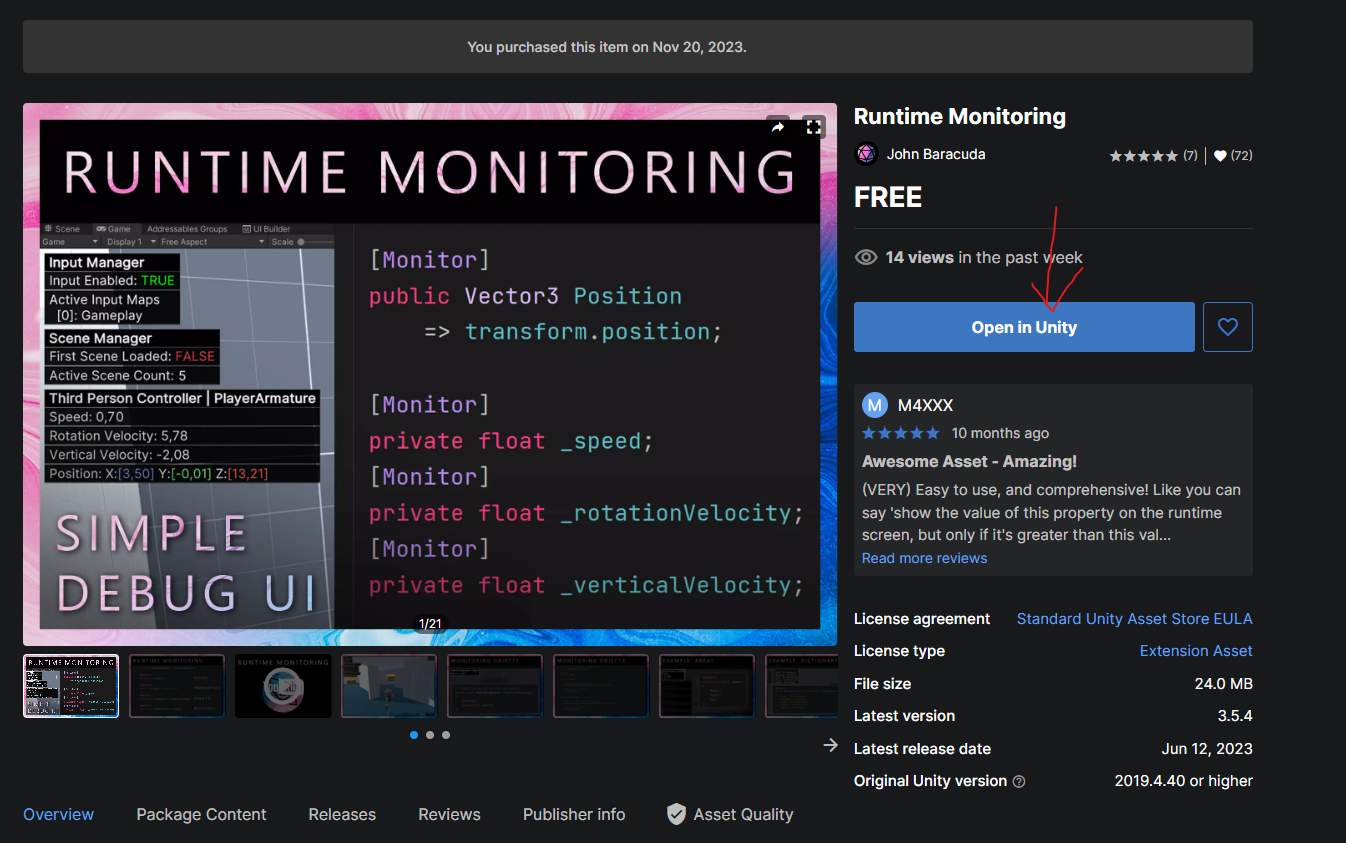Viewport: 1346px width, 843px height.
Task: Click the file size value 24.0 MB
Action: tap(1224, 684)
